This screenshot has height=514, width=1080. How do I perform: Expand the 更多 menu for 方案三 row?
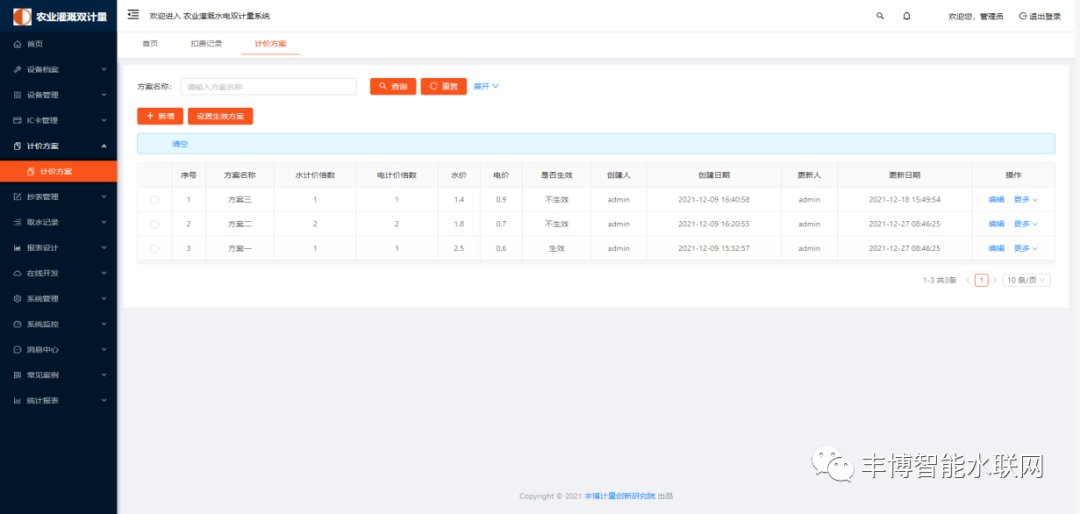pos(1026,200)
